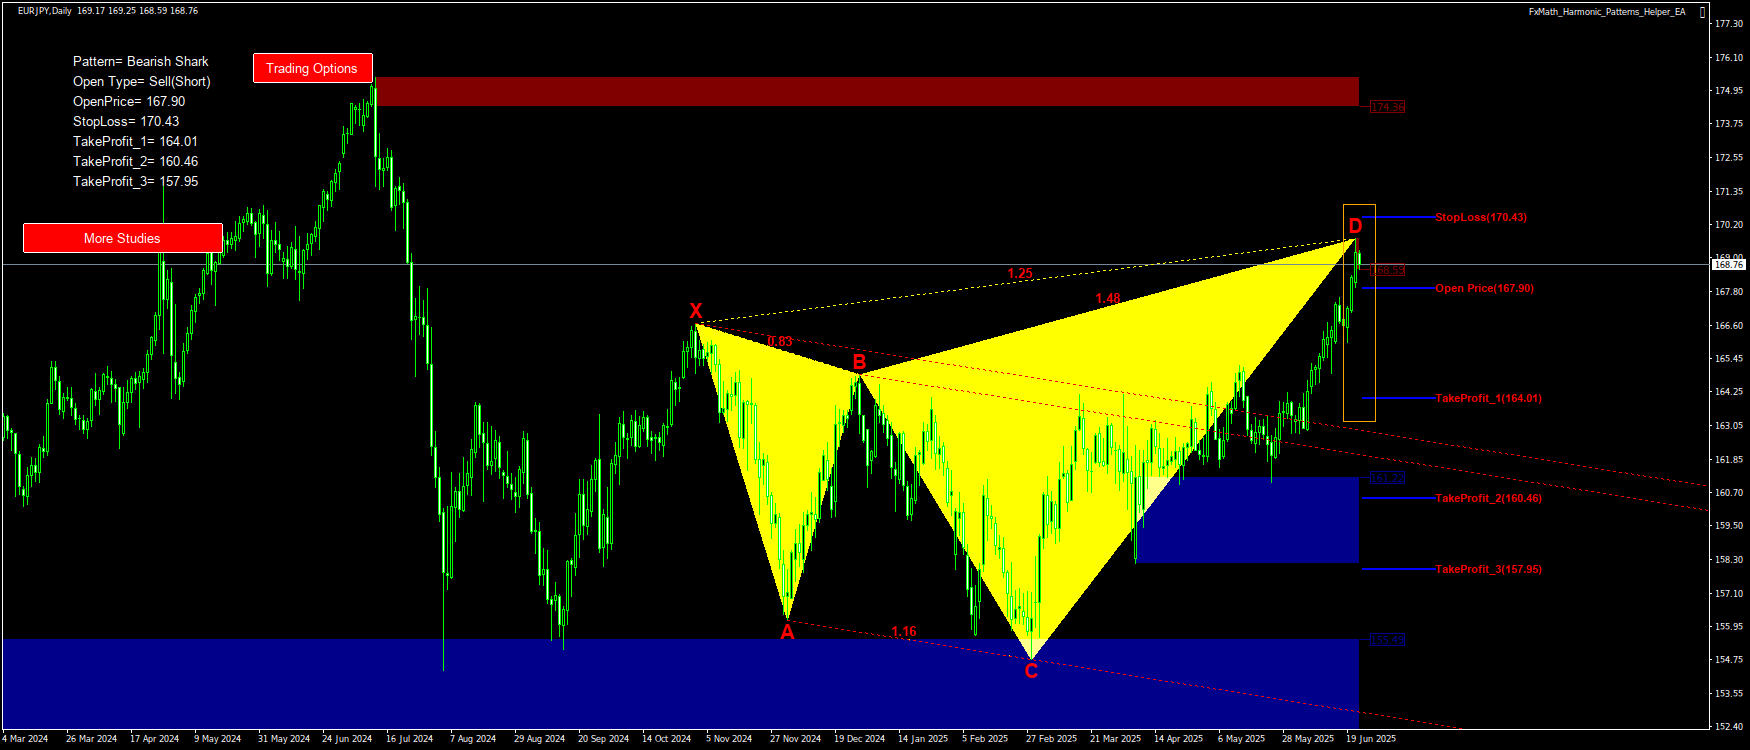Click the TakeProfit_3(157.95) label
Viewport: 1750px width, 750px height.
1488,569
